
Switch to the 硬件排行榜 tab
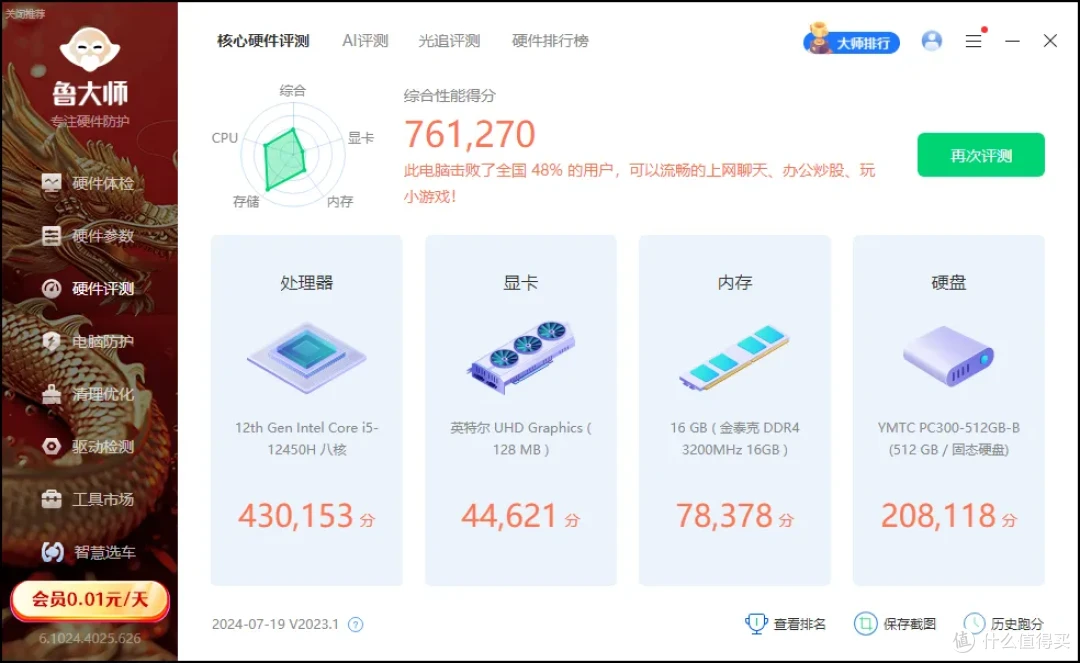pos(550,41)
